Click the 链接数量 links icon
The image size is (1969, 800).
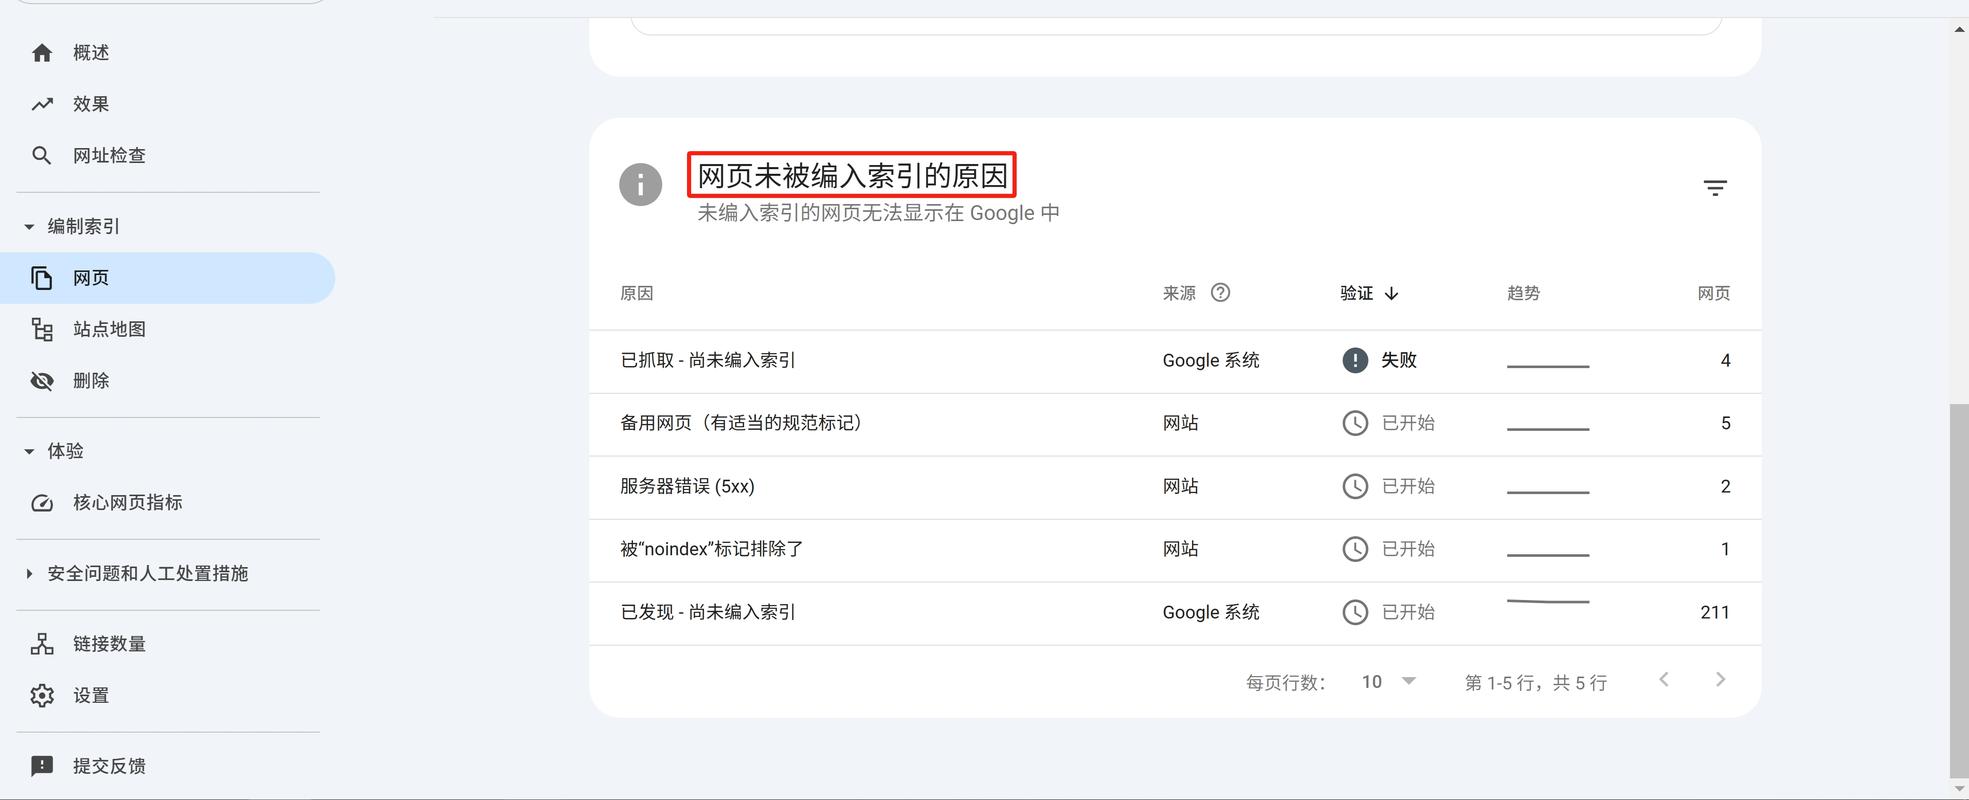point(42,643)
